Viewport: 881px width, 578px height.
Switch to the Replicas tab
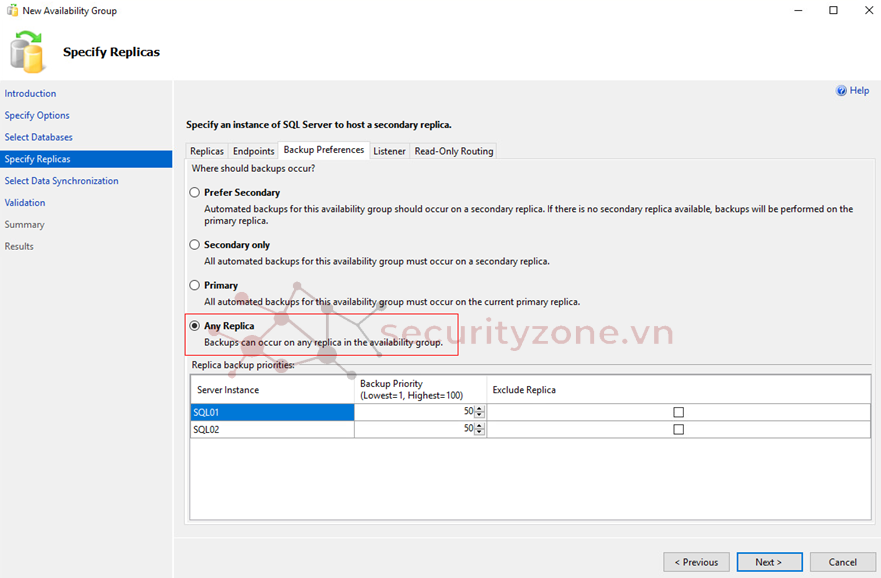(x=207, y=151)
